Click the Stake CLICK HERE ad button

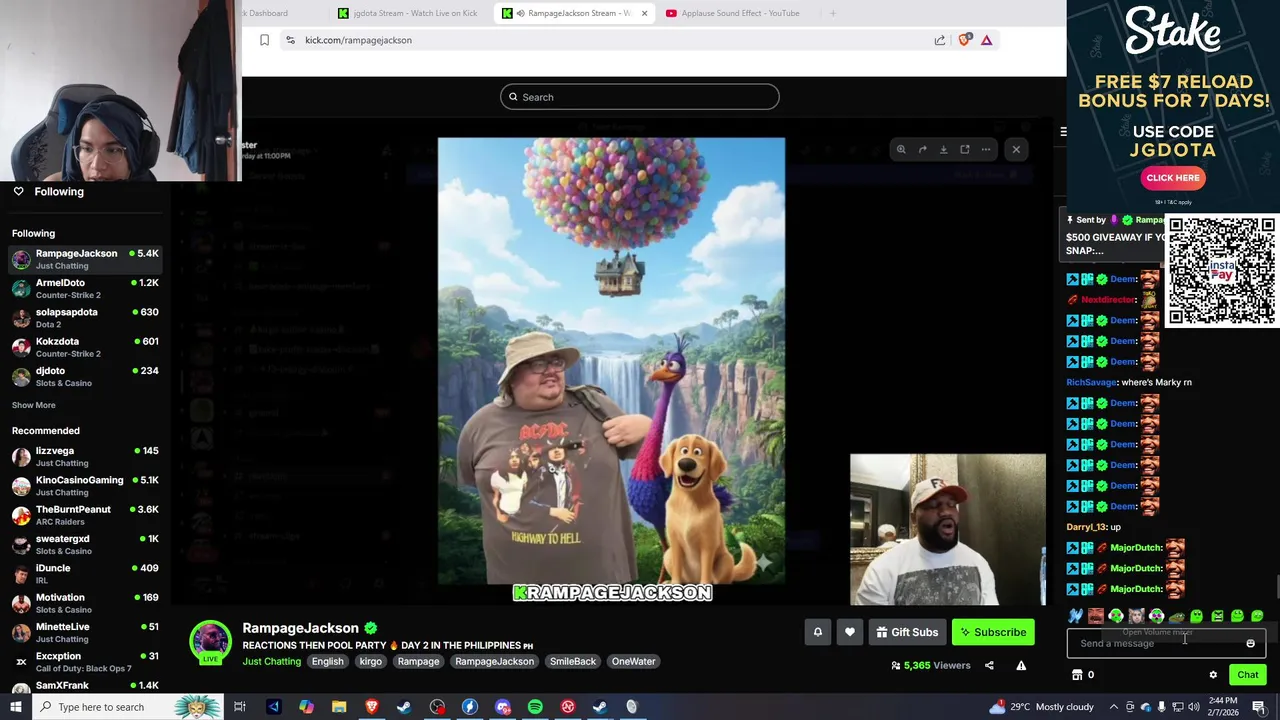(x=1173, y=178)
